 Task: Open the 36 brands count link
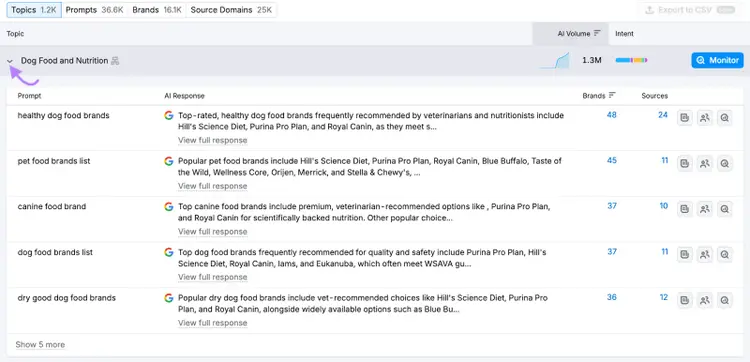click(612, 297)
